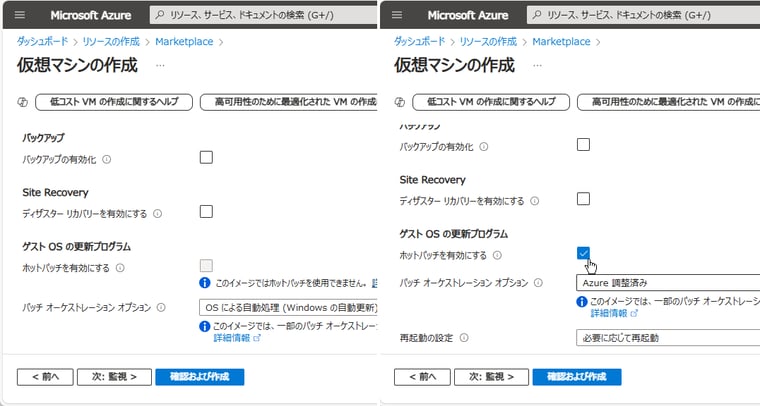This screenshot has width=760, height=406.
Task: Click blue info icon under Azure 調整済み dropdown
Action: click(582, 302)
